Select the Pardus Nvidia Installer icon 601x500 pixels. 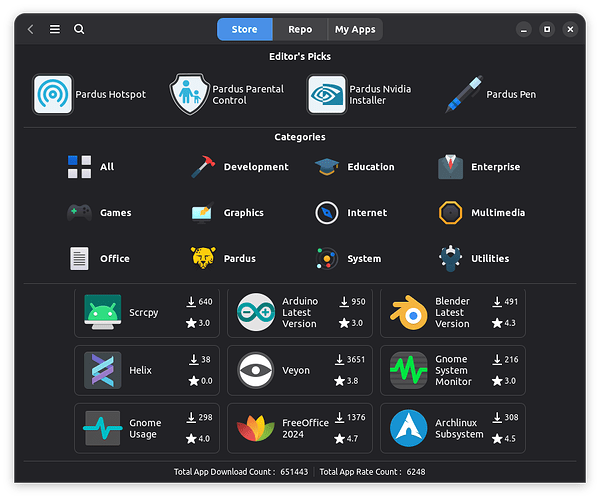click(x=328, y=95)
